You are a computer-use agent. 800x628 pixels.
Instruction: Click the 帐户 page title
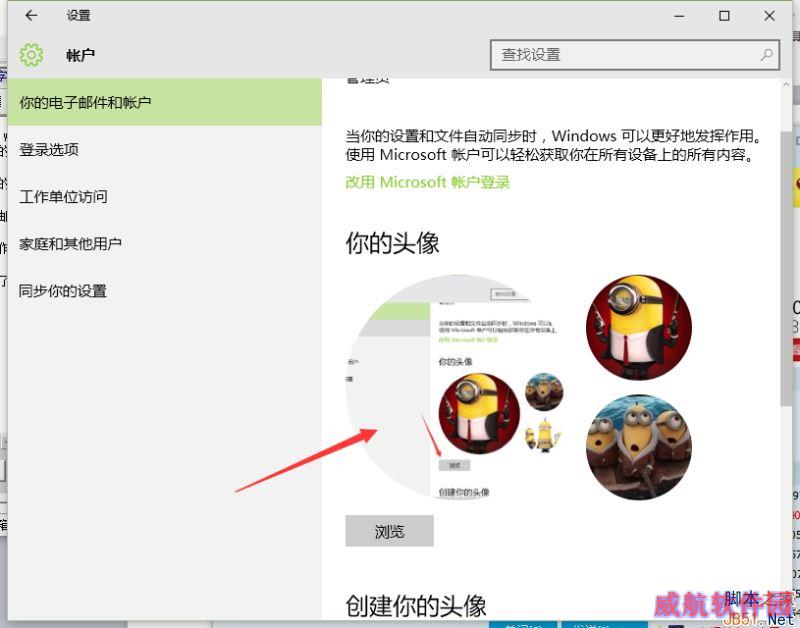tap(81, 55)
